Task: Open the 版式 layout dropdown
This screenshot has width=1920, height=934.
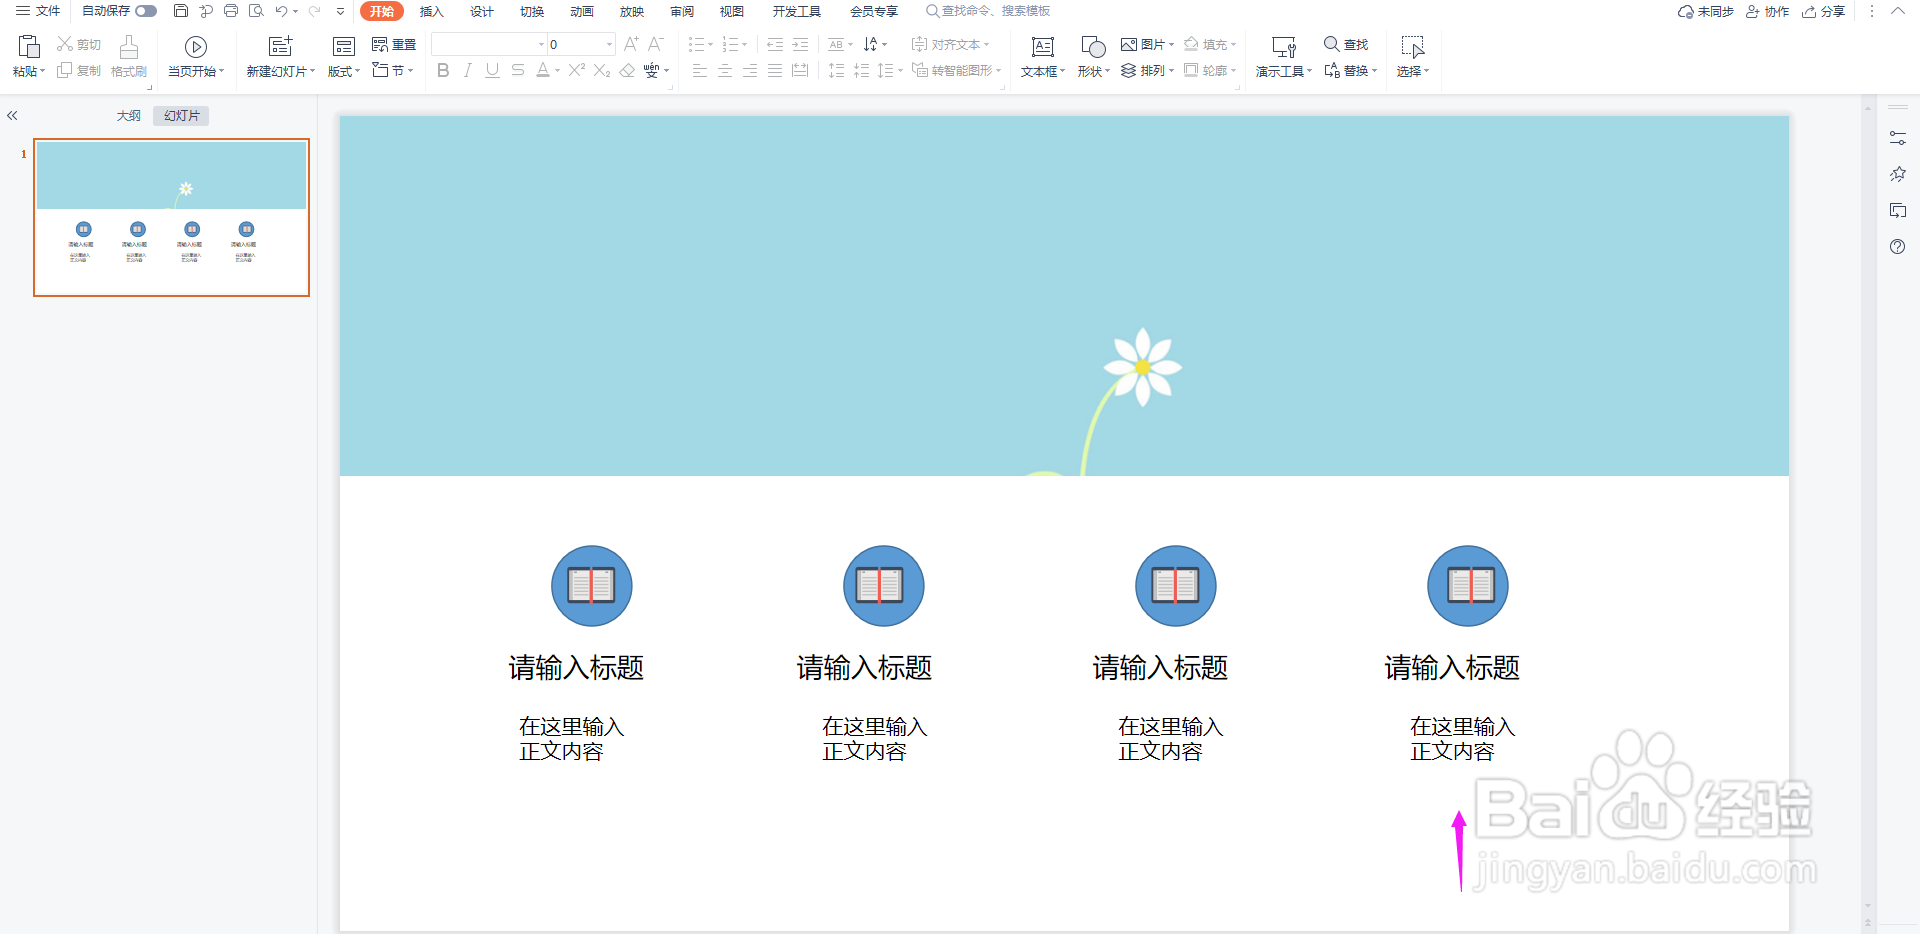Action: pyautogui.click(x=343, y=71)
